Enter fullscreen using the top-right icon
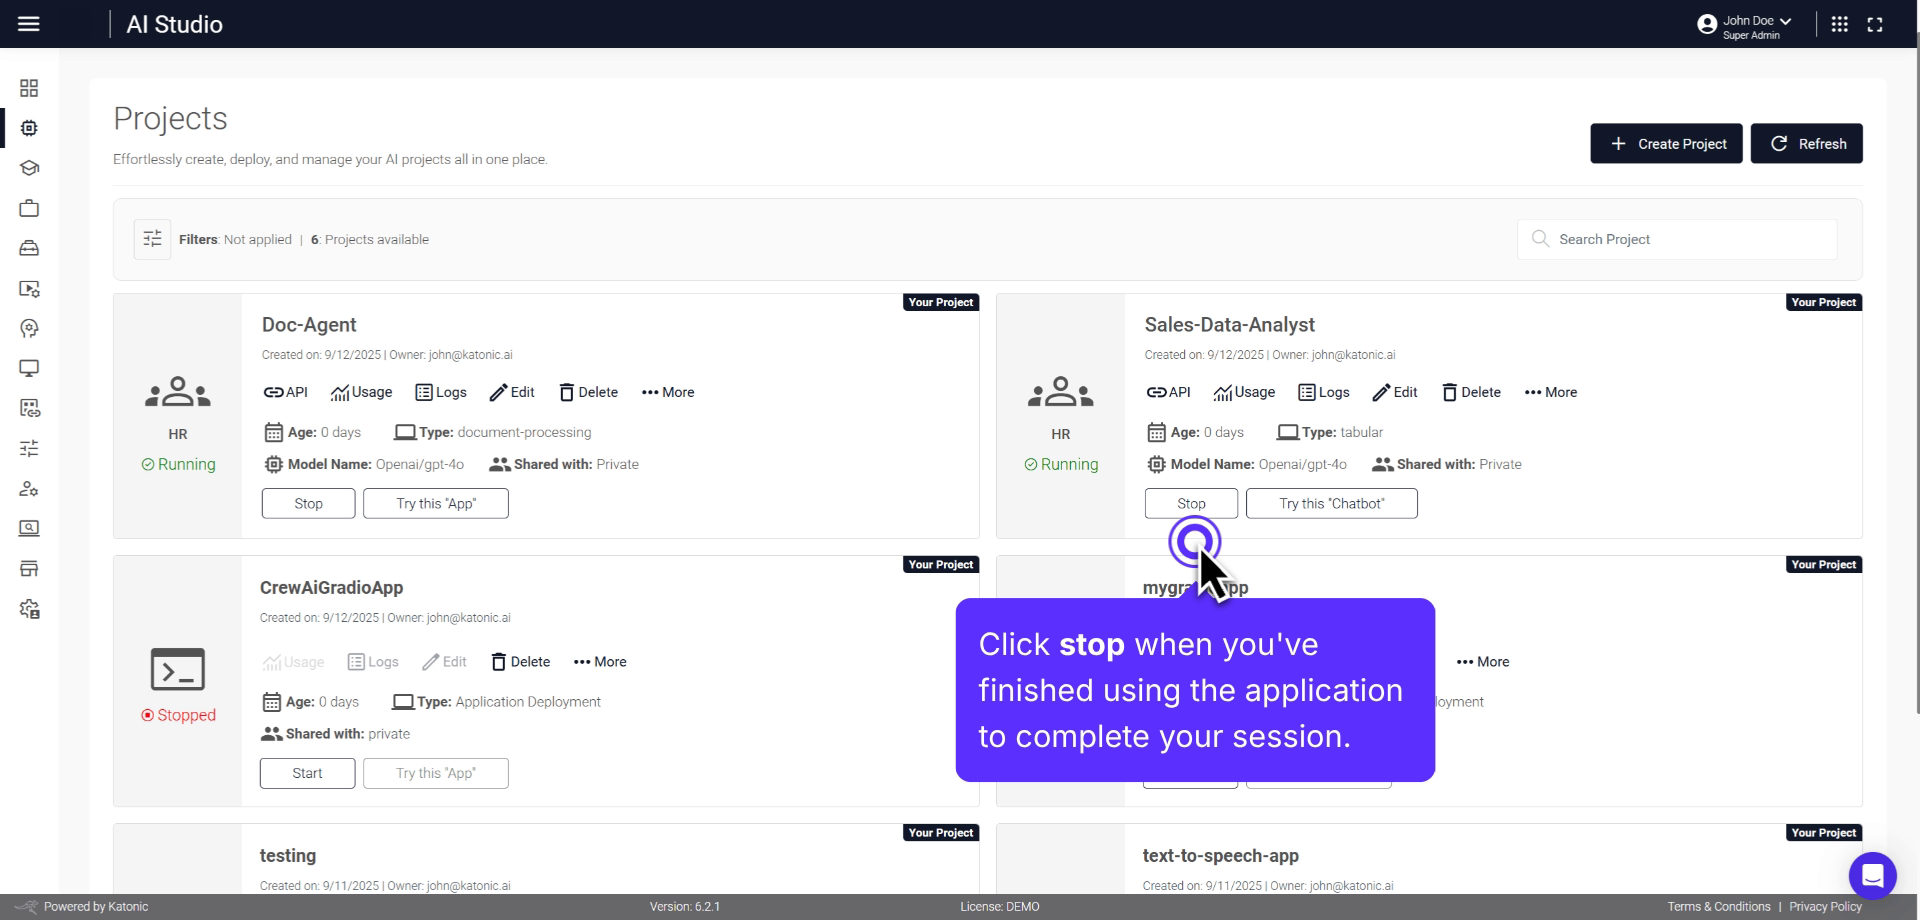Image resolution: width=1920 pixels, height=920 pixels. (x=1876, y=23)
